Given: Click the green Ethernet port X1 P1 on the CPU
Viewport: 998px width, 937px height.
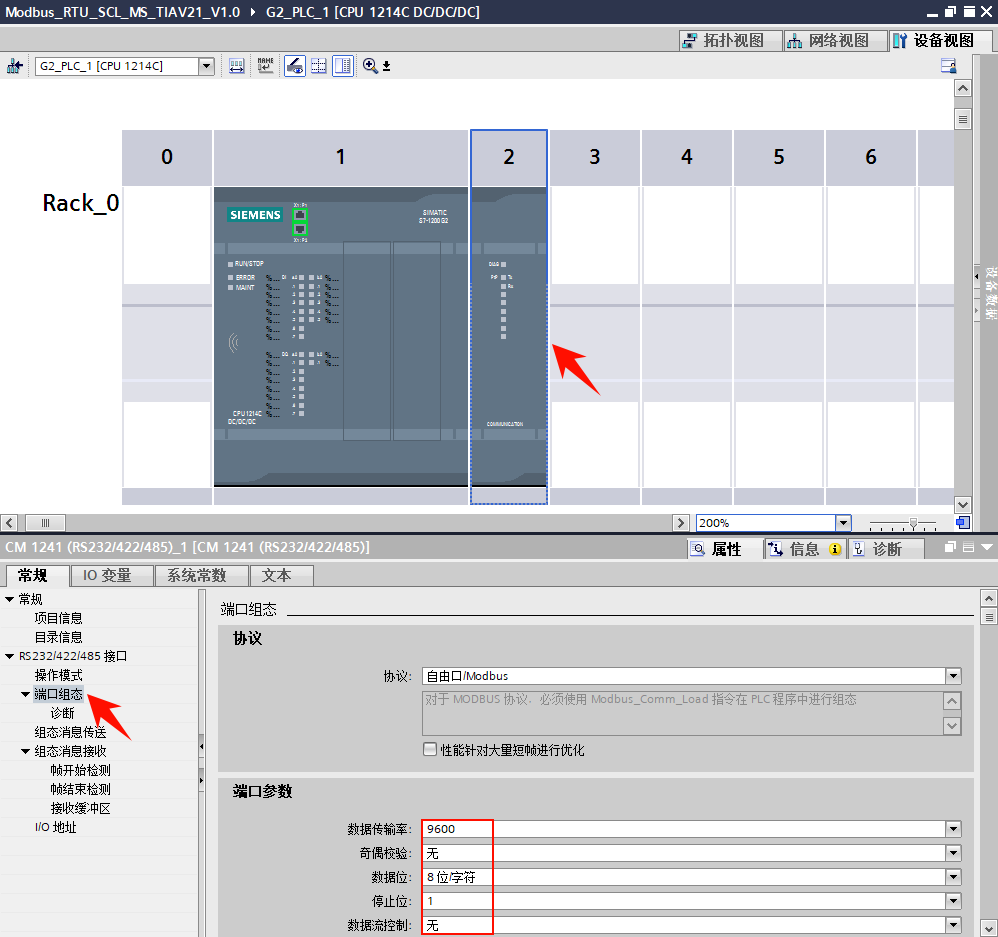Looking at the screenshot, I should (x=300, y=215).
